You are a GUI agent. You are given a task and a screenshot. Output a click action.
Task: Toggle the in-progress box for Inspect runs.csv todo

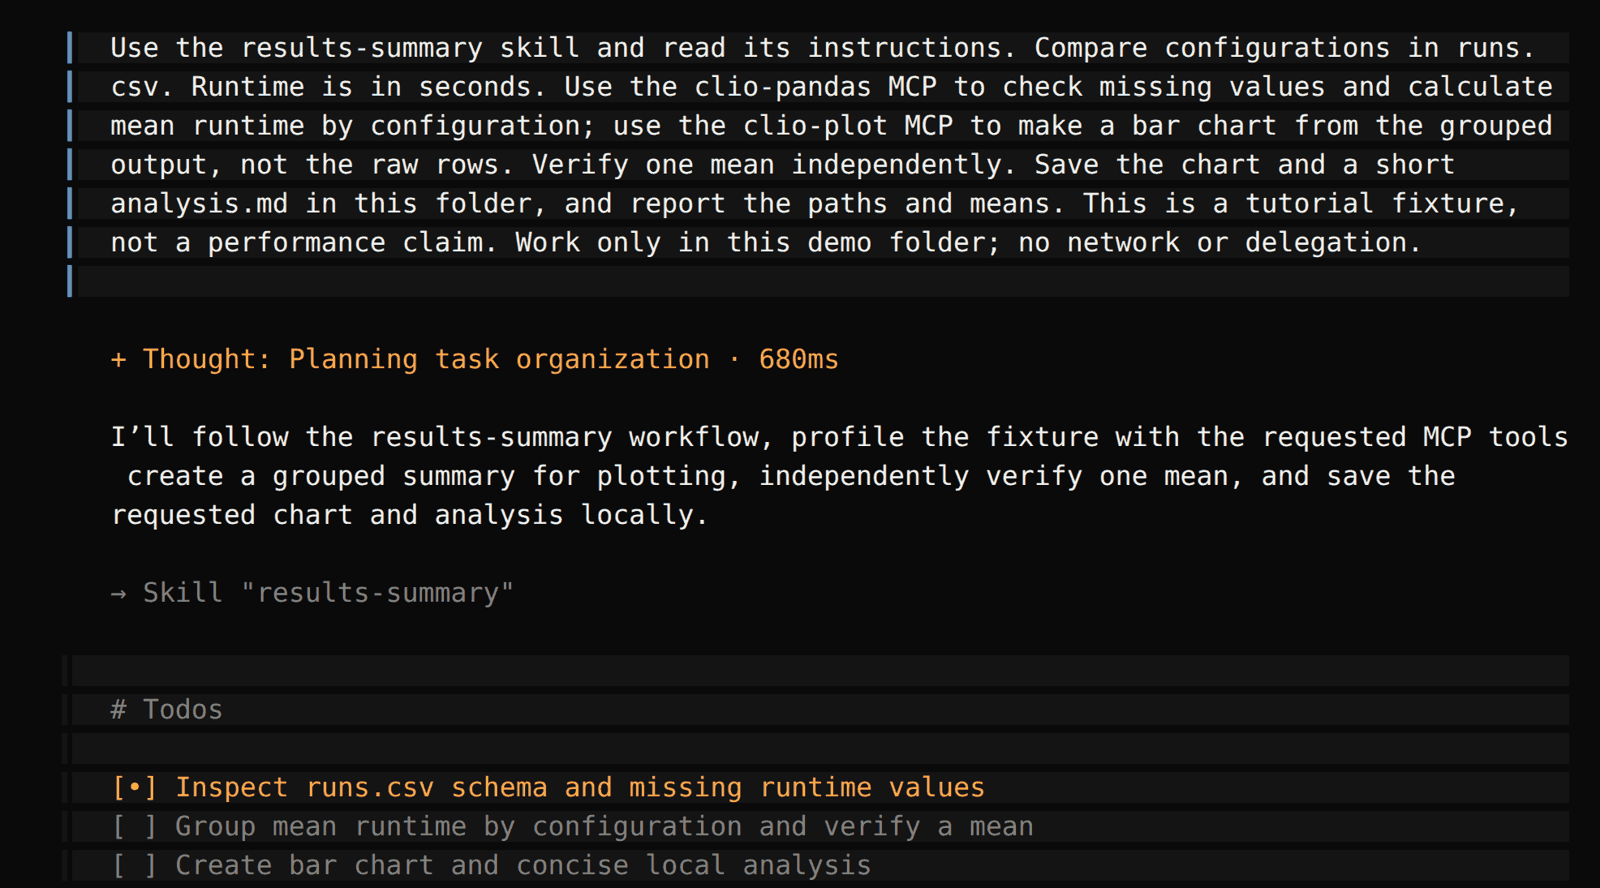coord(135,788)
